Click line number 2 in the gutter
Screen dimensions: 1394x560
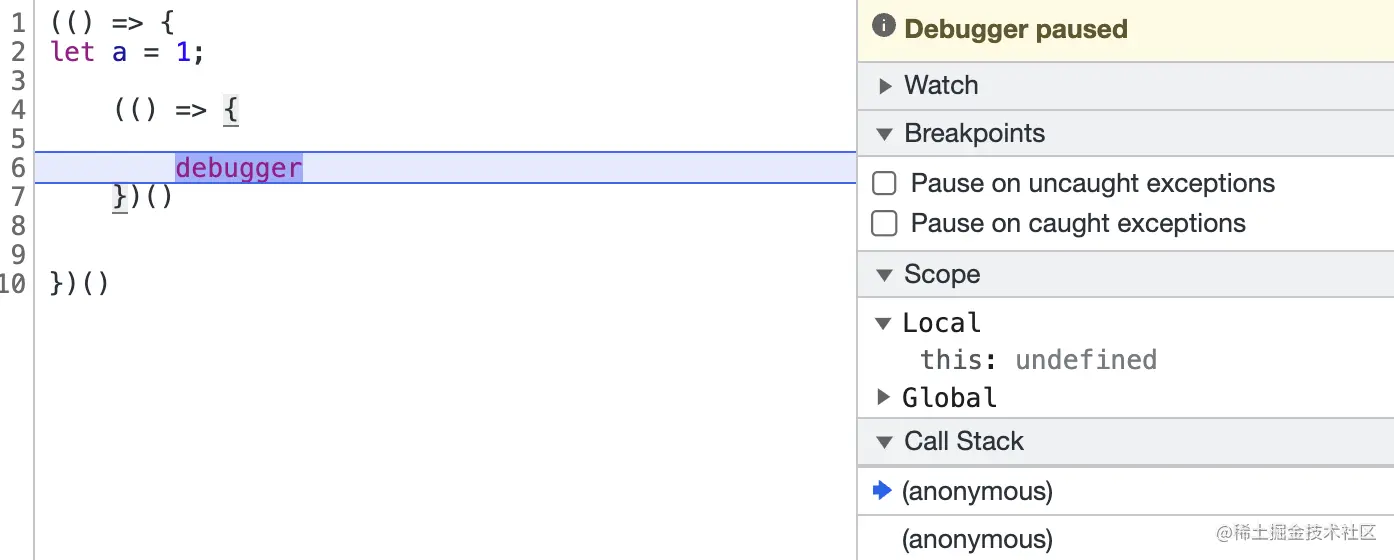click(18, 52)
